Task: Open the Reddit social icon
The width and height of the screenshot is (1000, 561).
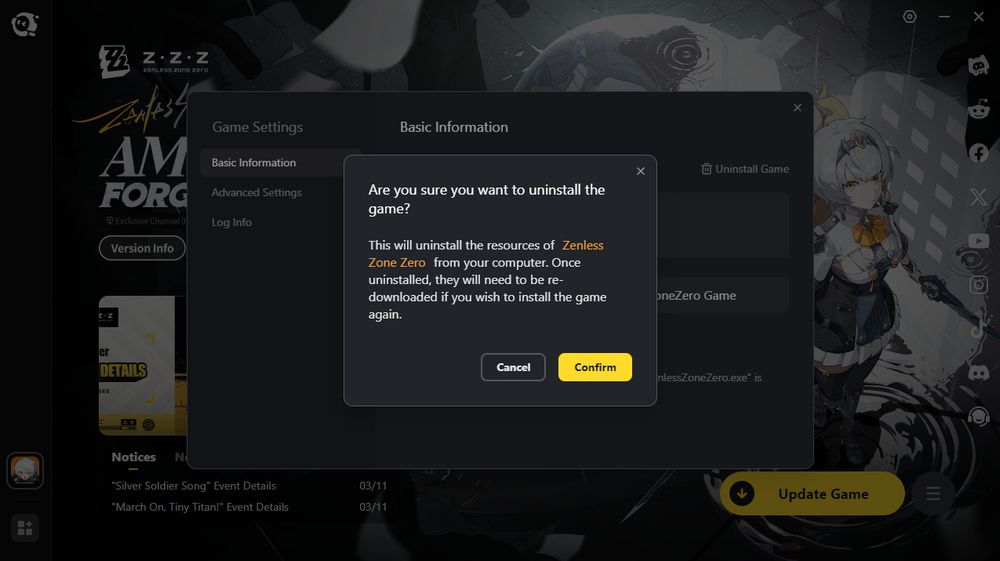Action: [x=978, y=110]
